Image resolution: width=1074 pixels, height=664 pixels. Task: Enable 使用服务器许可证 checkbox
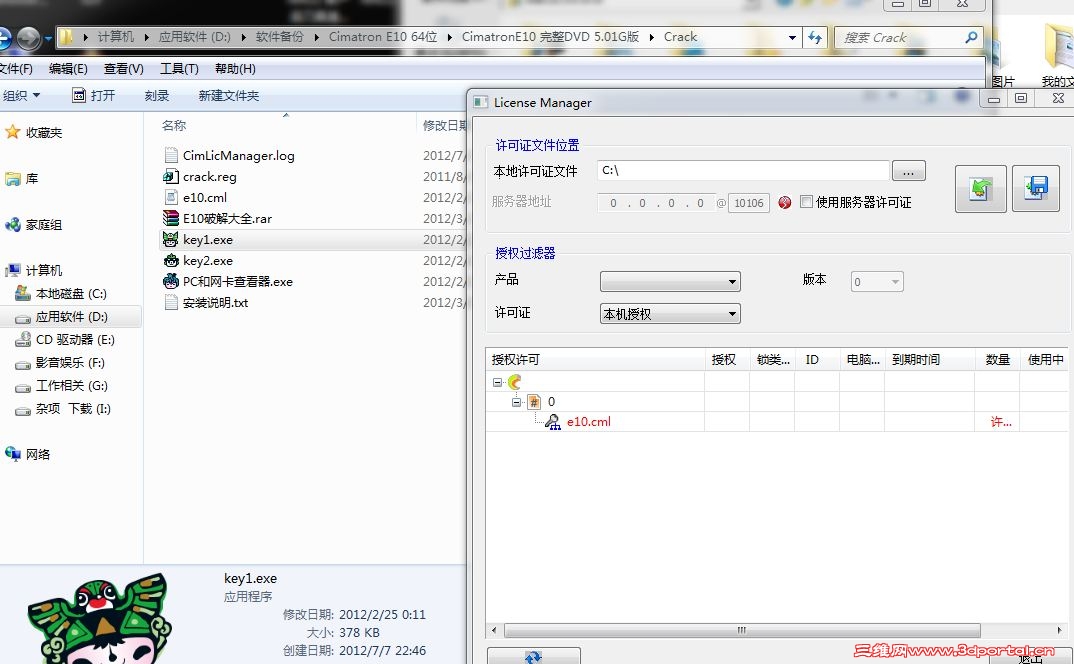coord(806,201)
